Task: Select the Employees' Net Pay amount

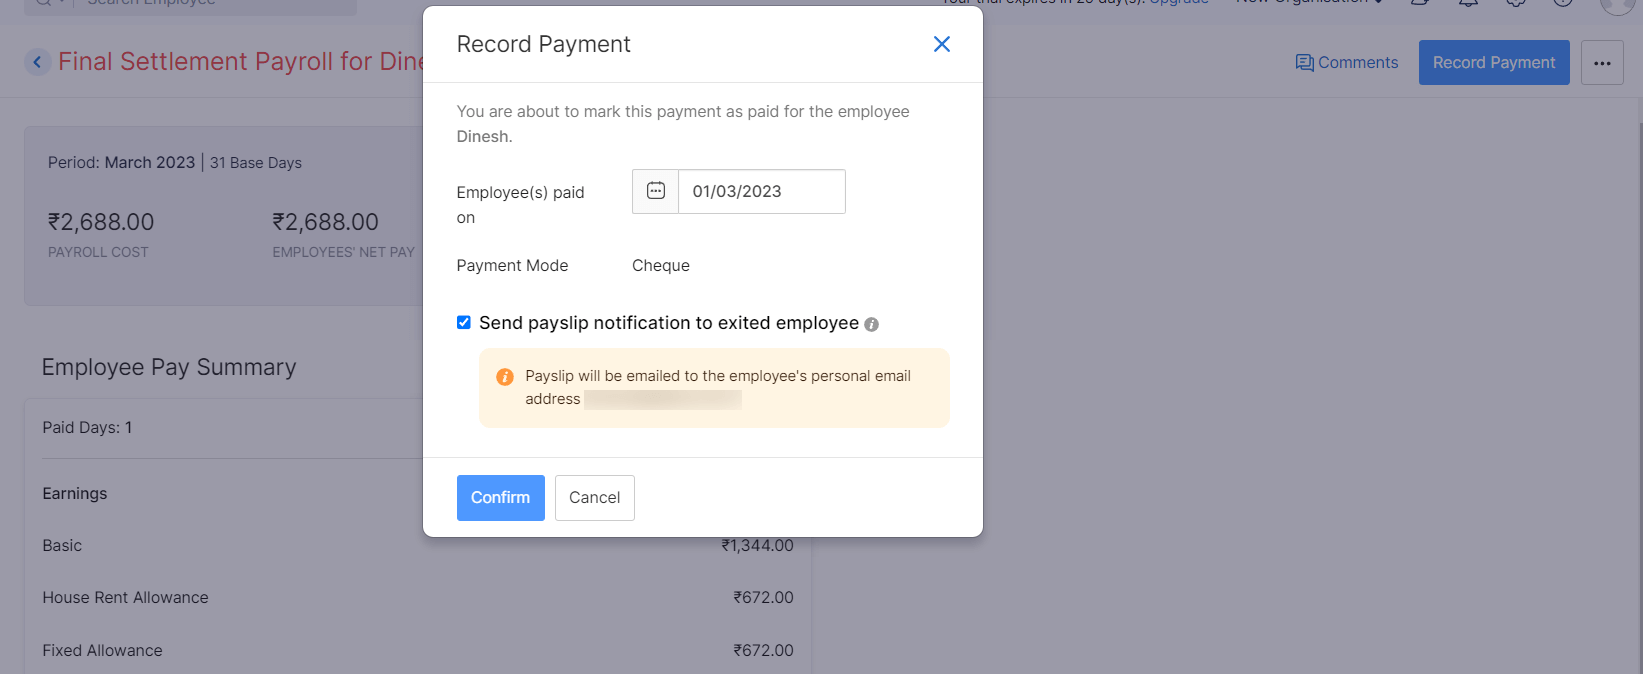Action: coord(326,222)
